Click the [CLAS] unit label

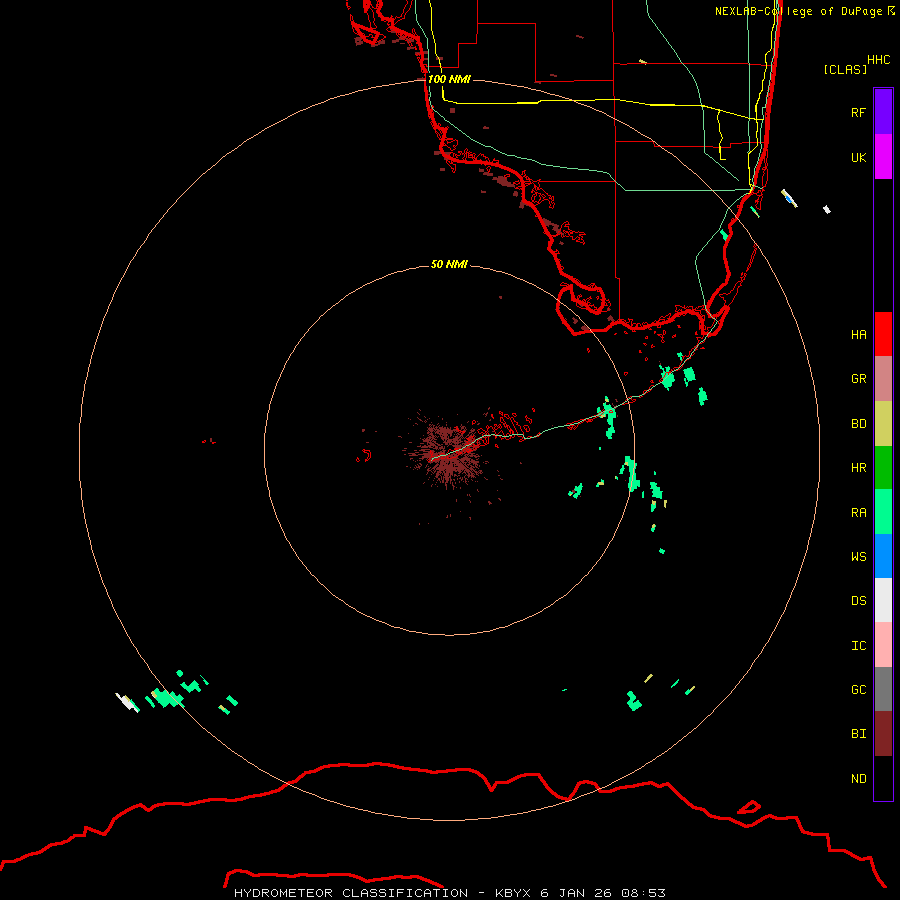coord(845,69)
